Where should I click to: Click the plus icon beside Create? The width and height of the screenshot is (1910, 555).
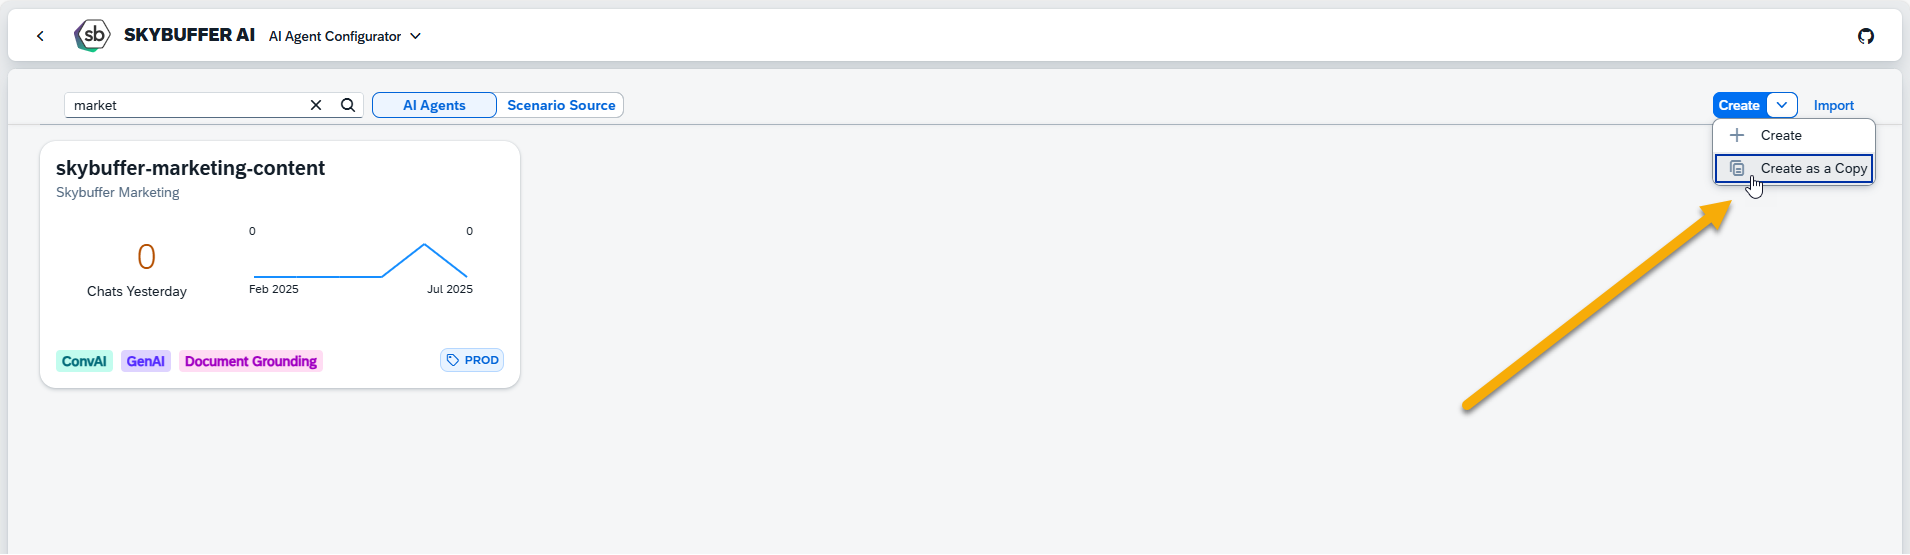coord(1737,135)
